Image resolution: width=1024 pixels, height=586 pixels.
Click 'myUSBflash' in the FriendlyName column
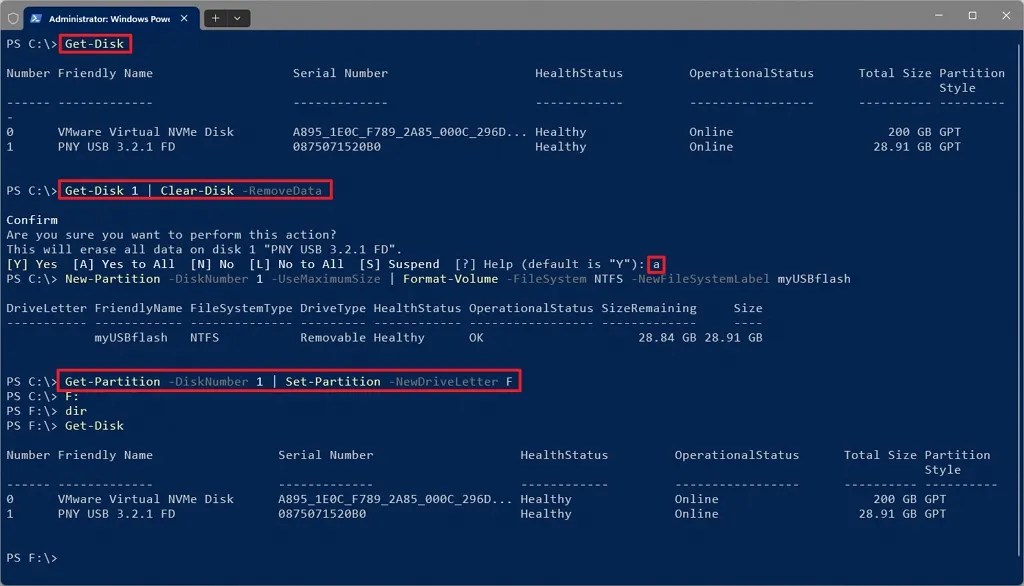131,338
